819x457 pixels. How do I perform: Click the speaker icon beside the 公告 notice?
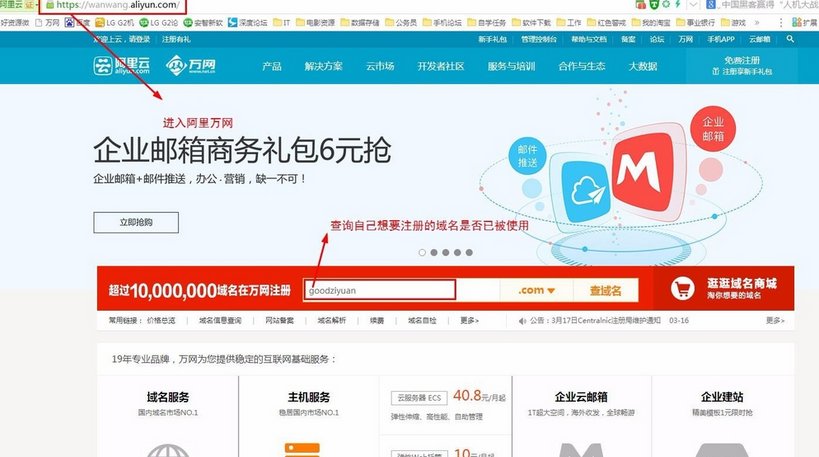click(x=522, y=321)
